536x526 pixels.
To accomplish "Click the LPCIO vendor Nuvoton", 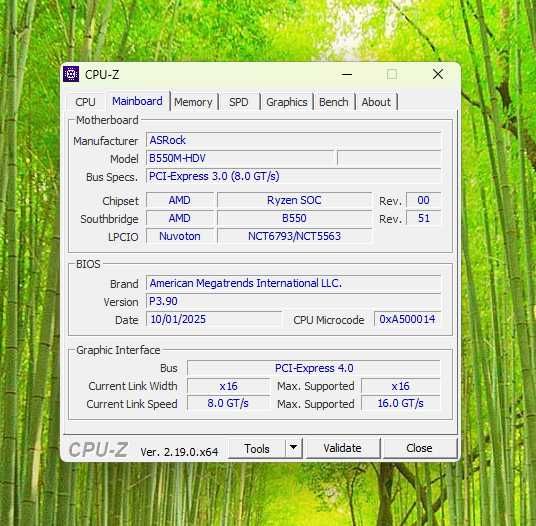I will point(180,237).
